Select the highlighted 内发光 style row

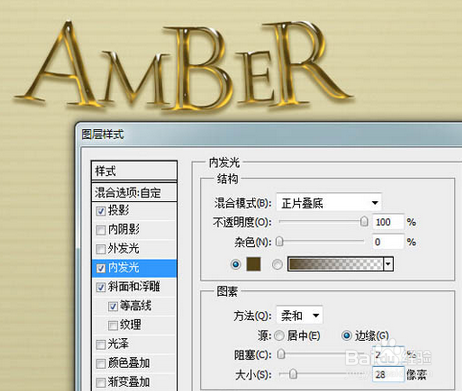(x=134, y=268)
